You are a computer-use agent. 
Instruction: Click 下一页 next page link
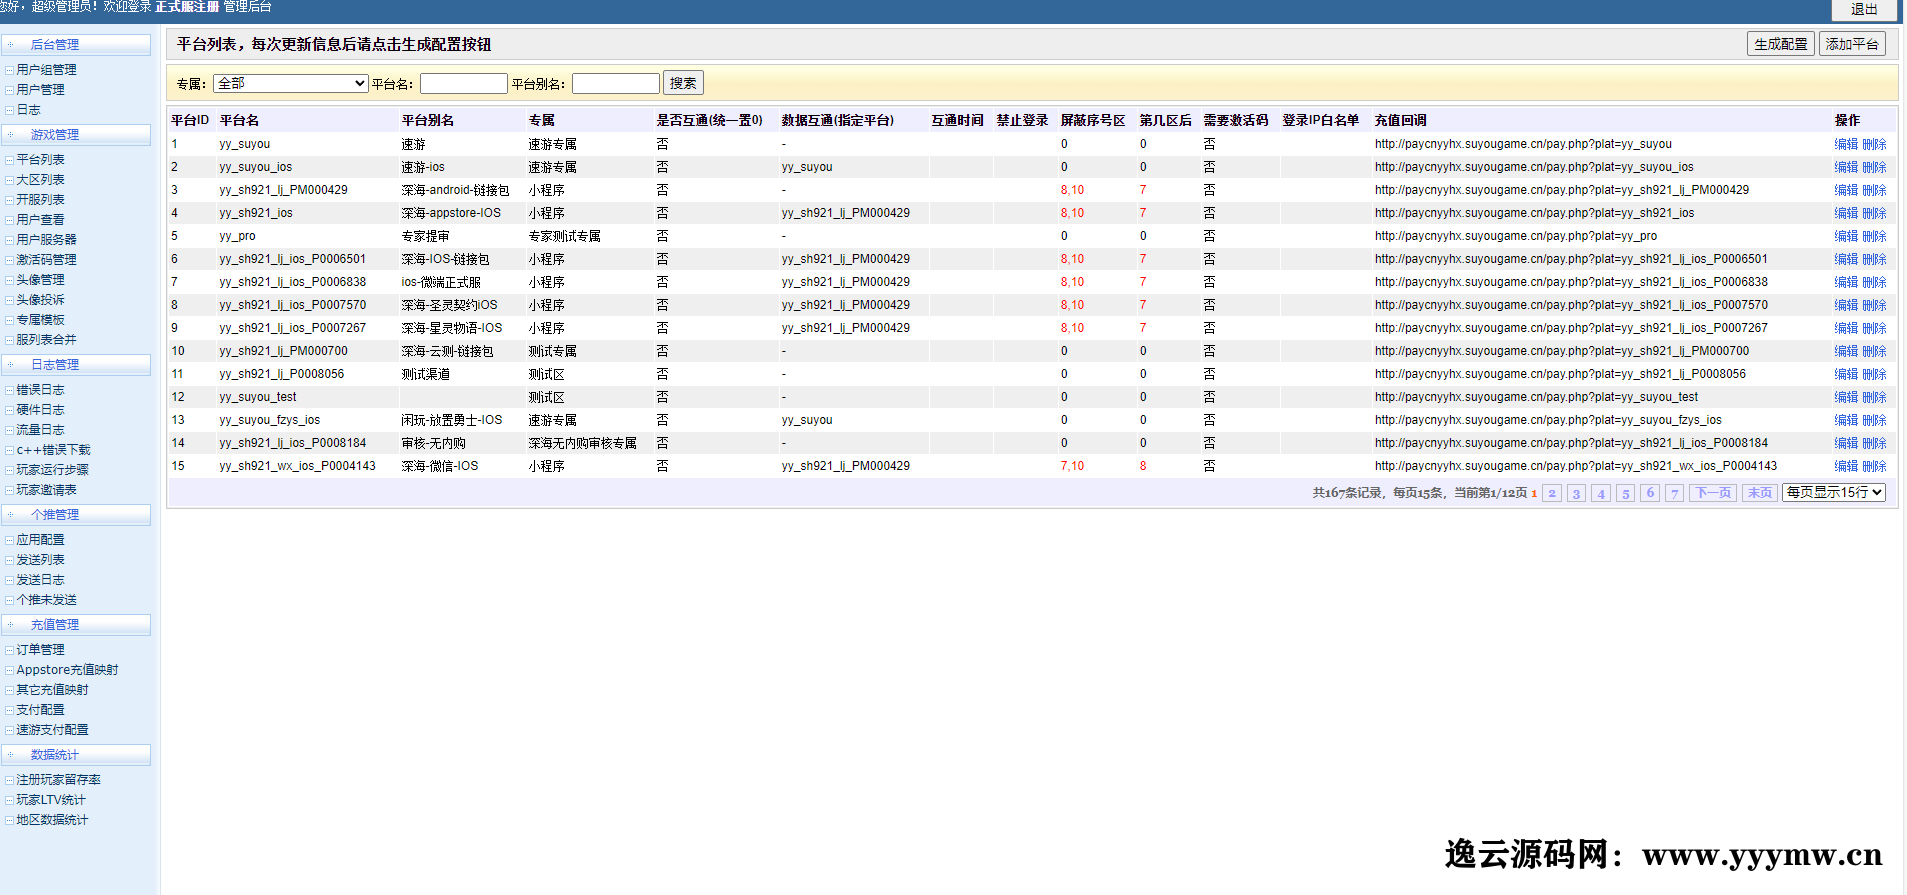coord(1713,493)
